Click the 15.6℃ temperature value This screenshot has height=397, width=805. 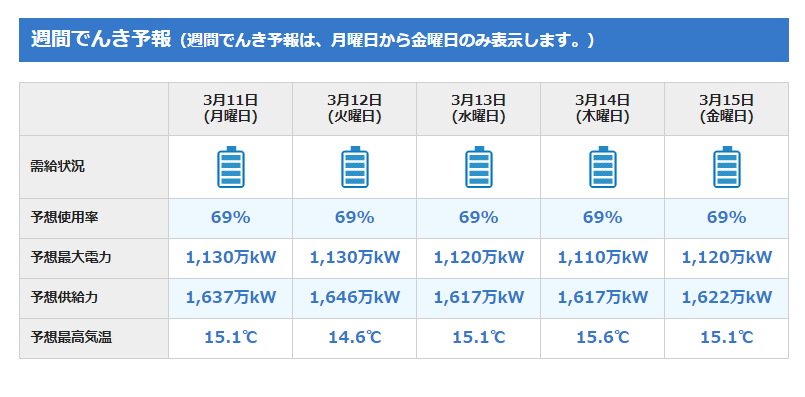pyautogui.click(x=603, y=337)
